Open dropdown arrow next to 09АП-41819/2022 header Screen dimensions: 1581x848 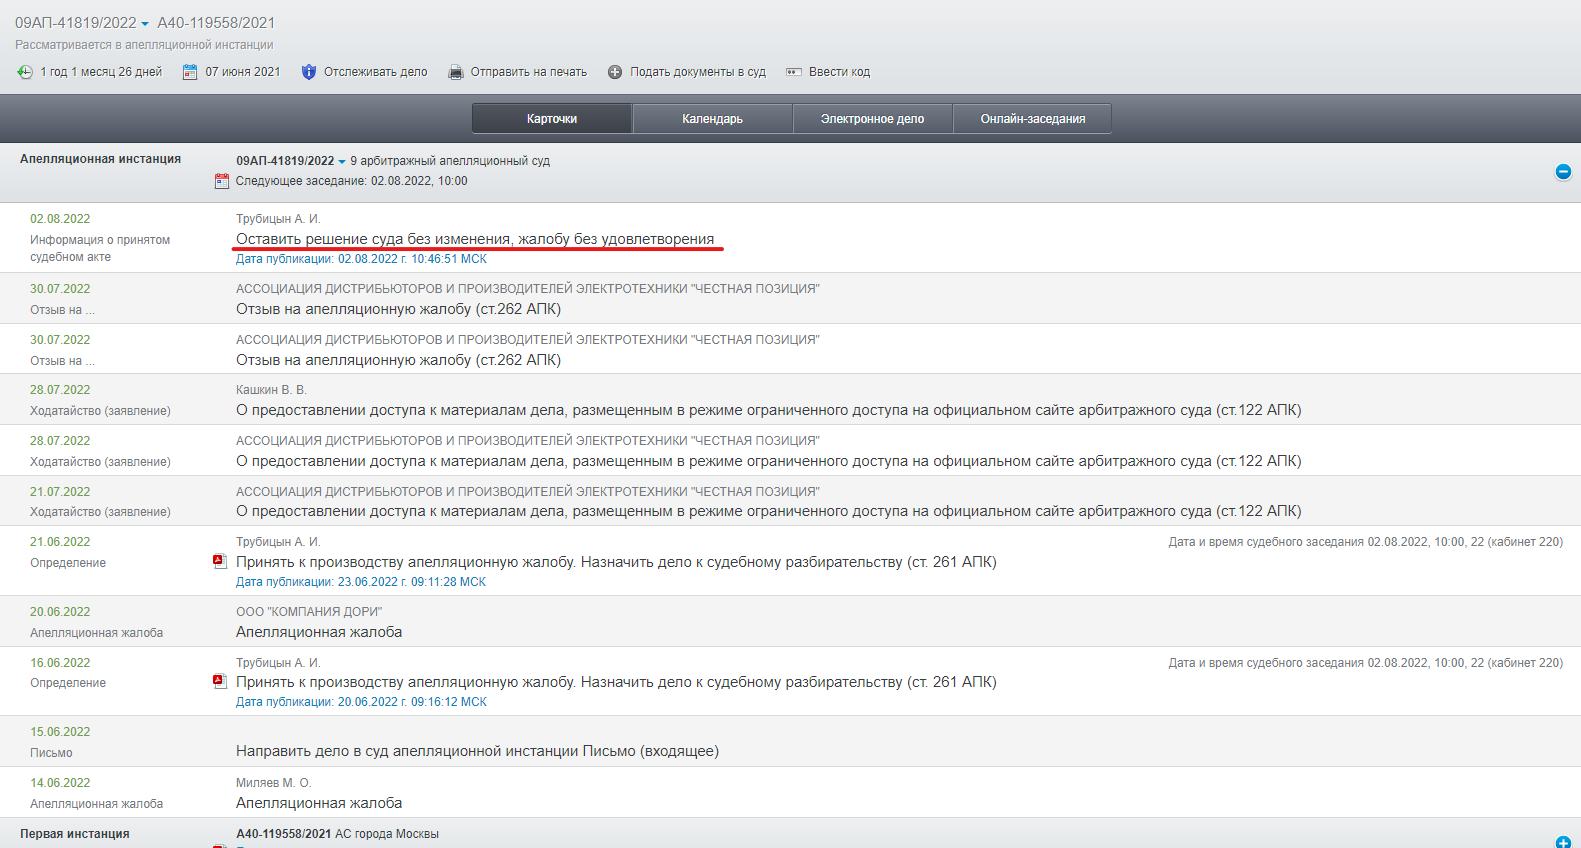tap(145, 24)
